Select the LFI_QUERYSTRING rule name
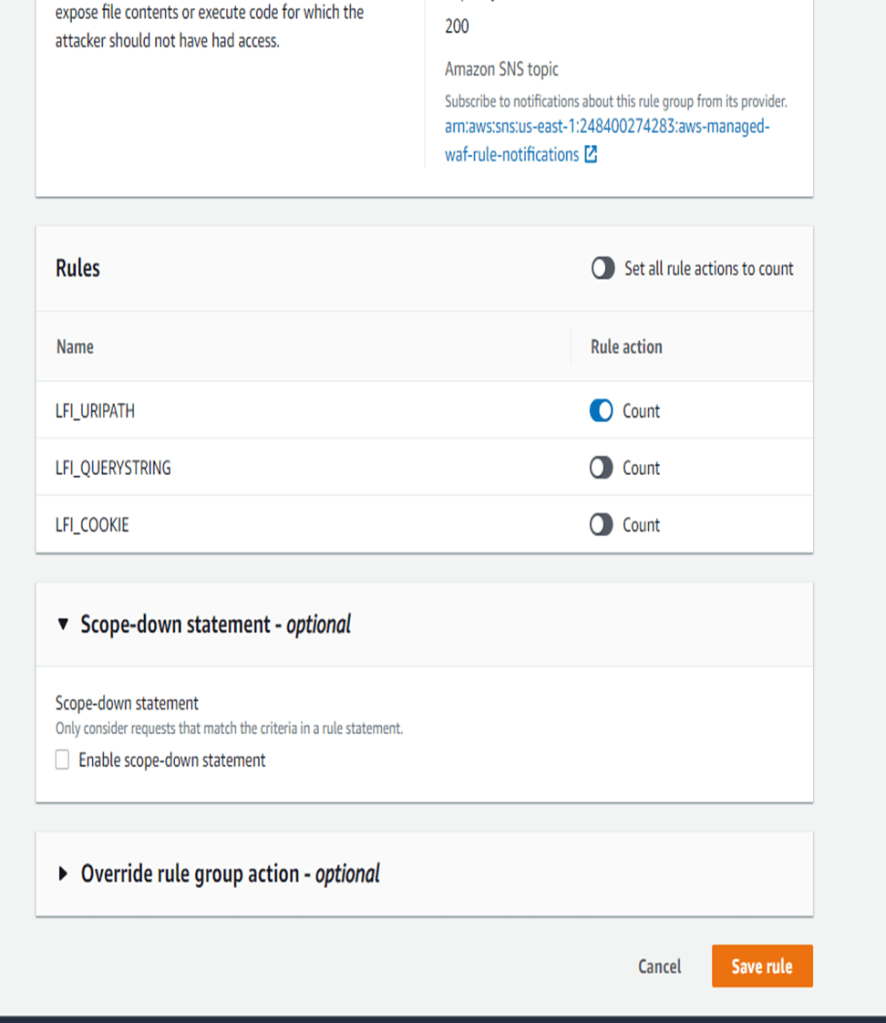Screen dimensions: 886x1023 click(113, 468)
